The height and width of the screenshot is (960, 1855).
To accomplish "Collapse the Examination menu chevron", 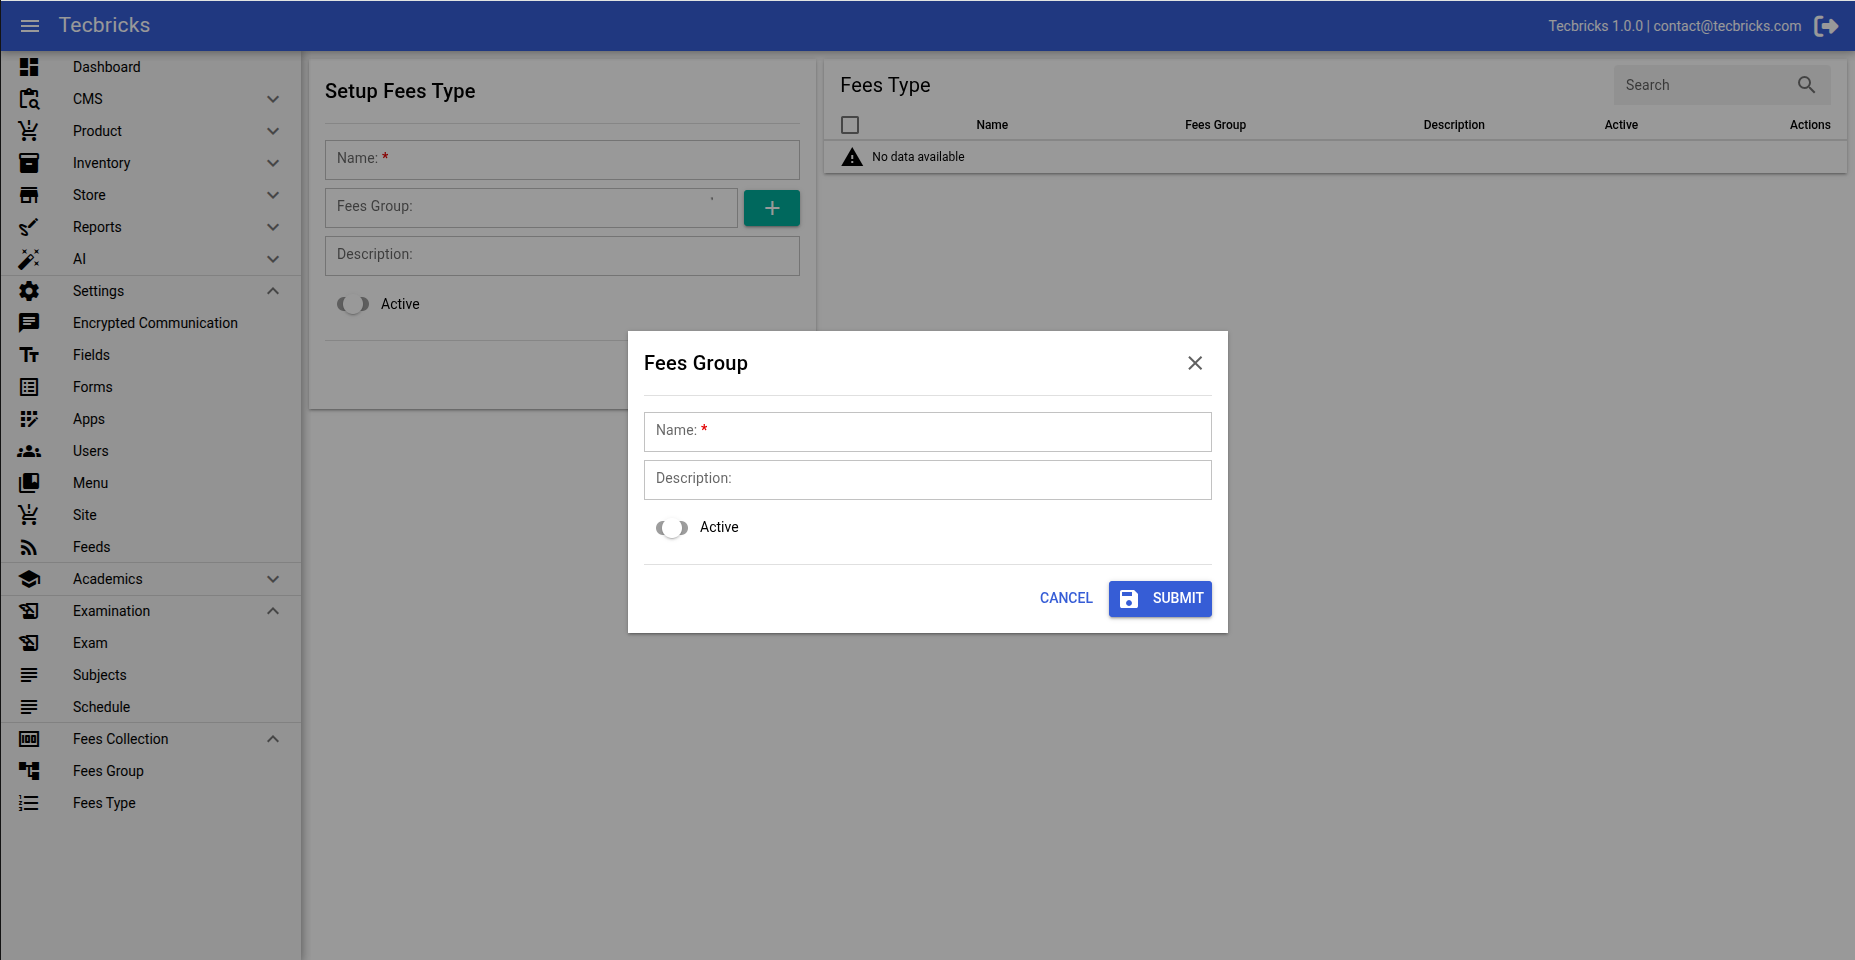I will click(x=273, y=611).
